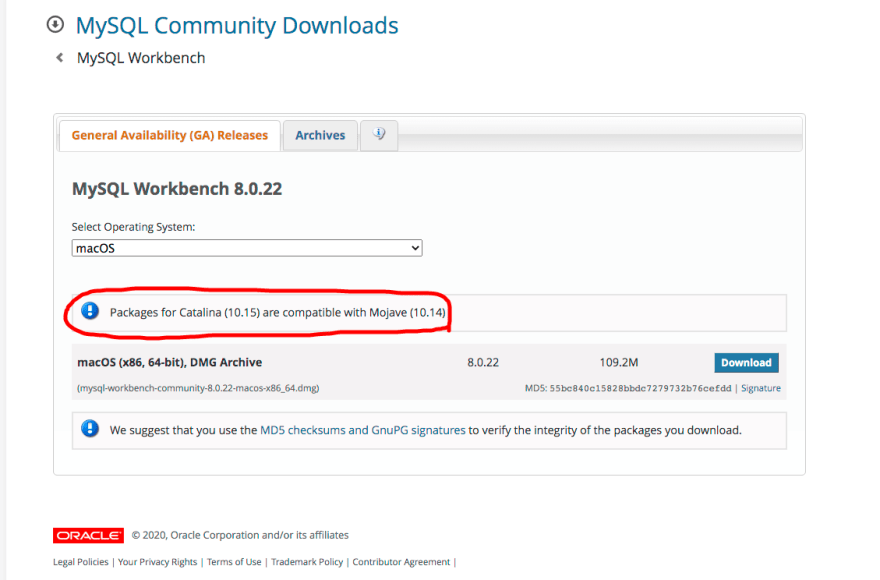Click the Catalina compatibility notice text
880x580 pixels.
(278, 313)
